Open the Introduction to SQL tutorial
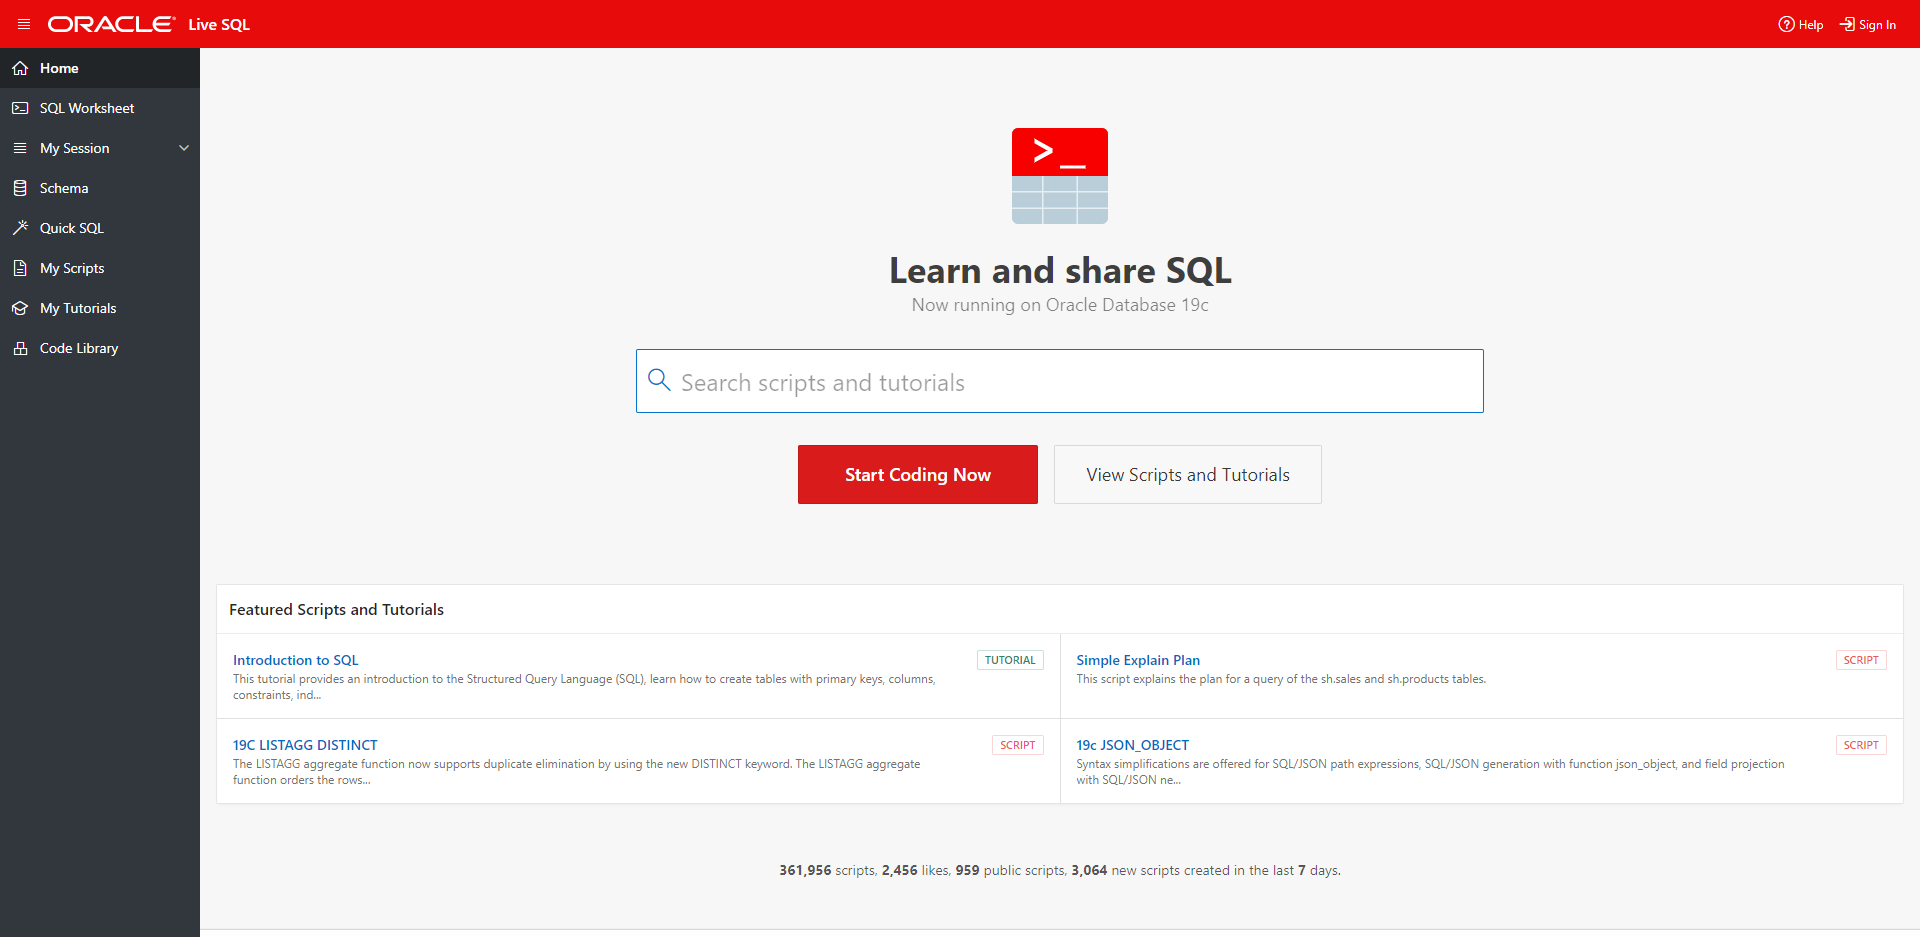The width and height of the screenshot is (1920, 937). 295,660
